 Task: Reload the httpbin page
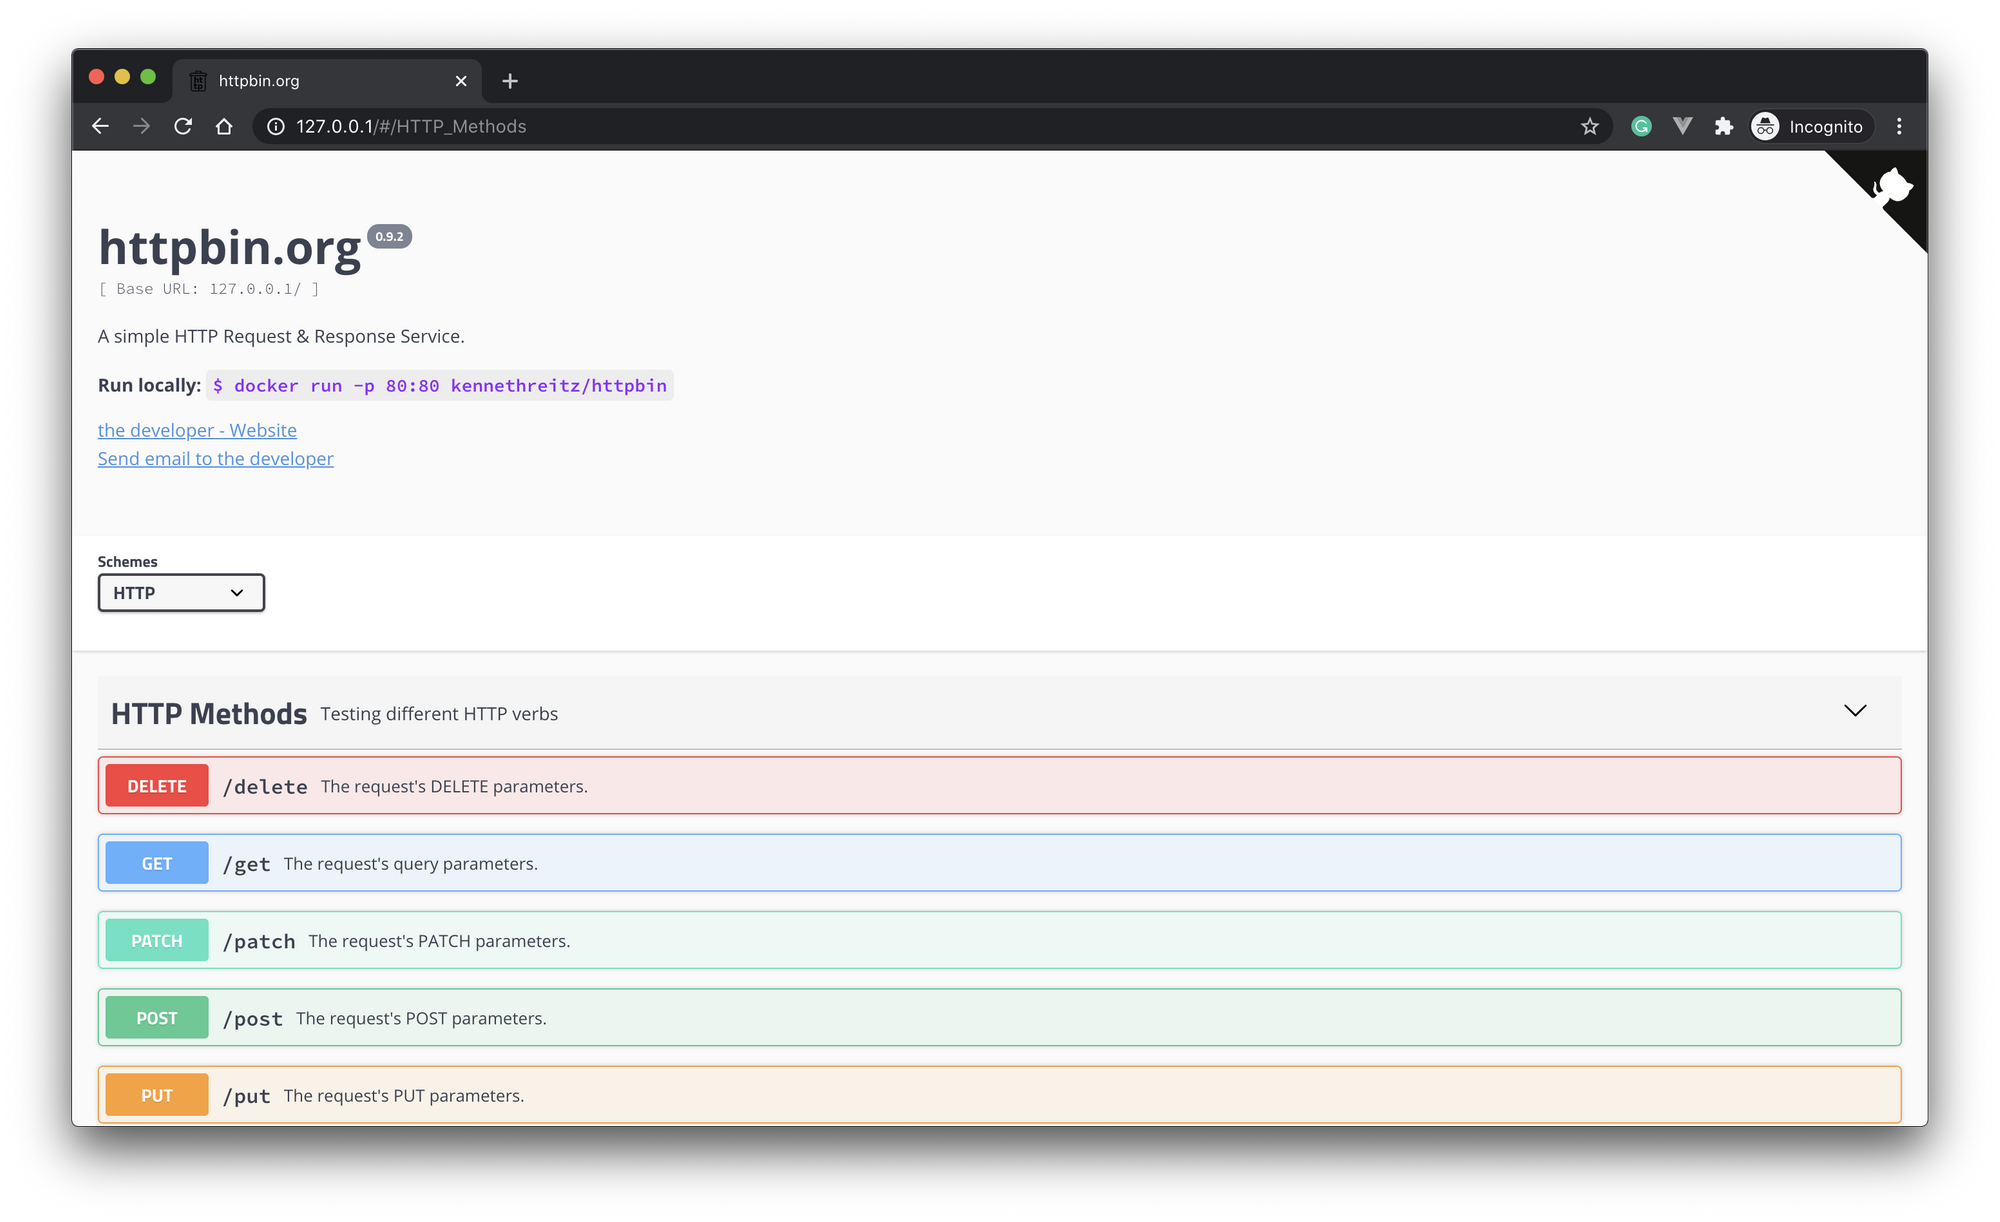pyautogui.click(x=183, y=126)
